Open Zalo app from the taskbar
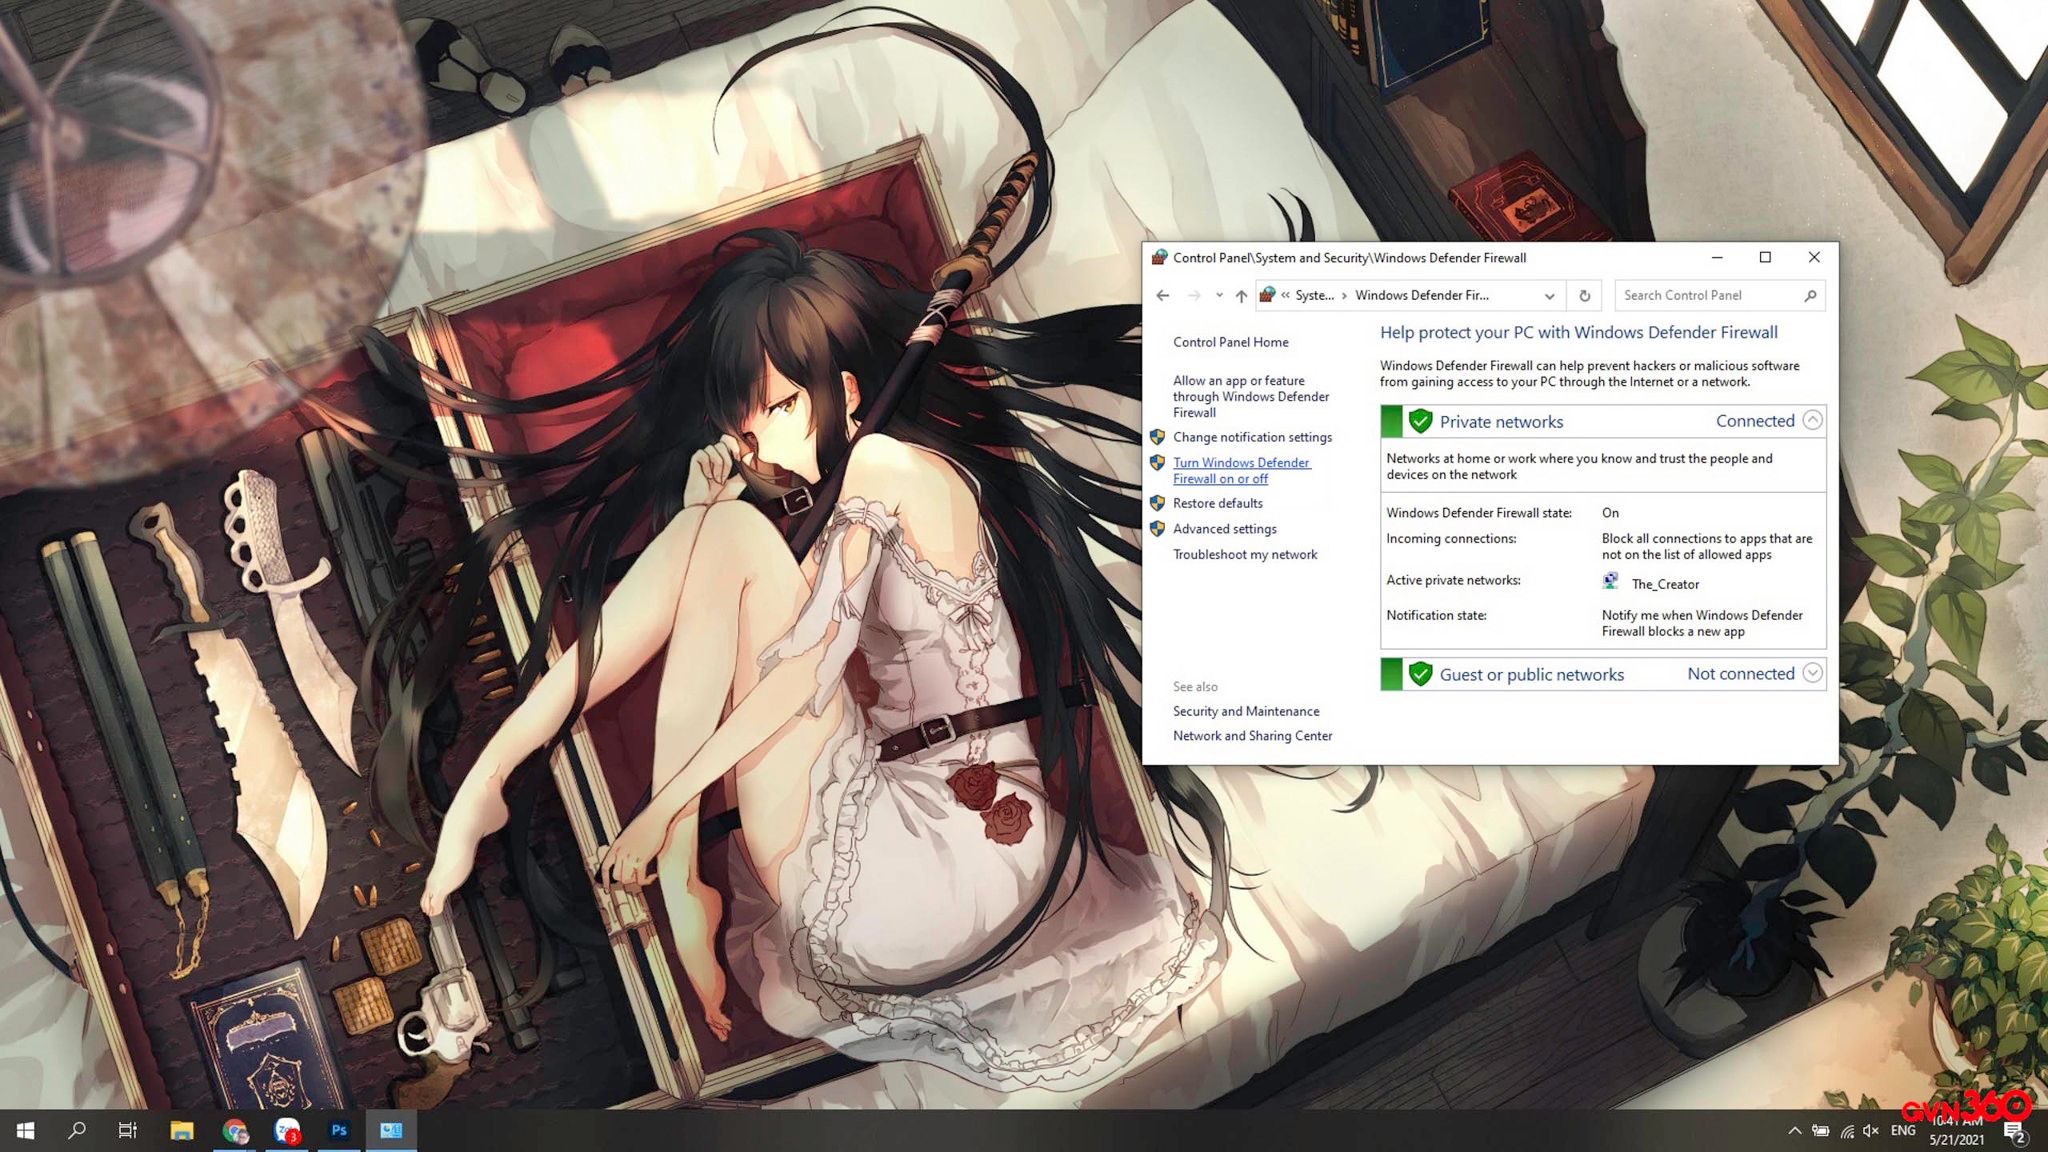Image resolution: width=2048 pixels, height=1152 pixels. (287, 1131)
